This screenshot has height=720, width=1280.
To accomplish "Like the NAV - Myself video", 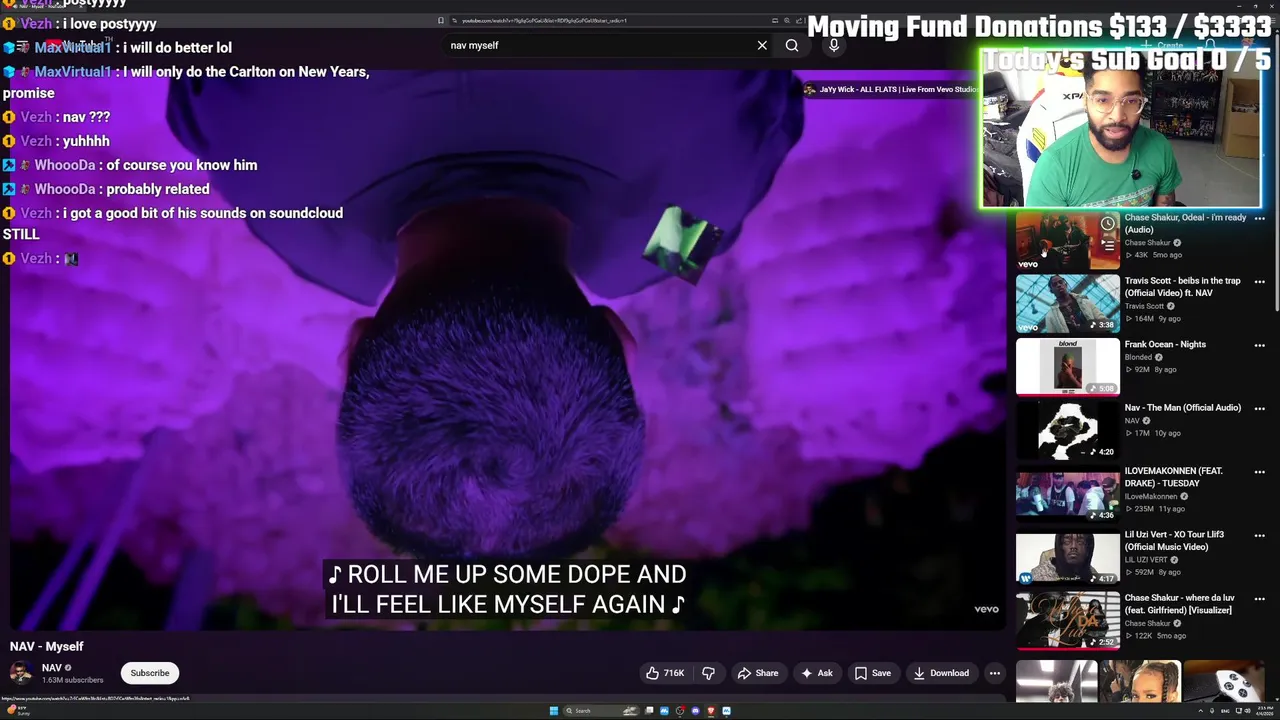I will (665, 673).
